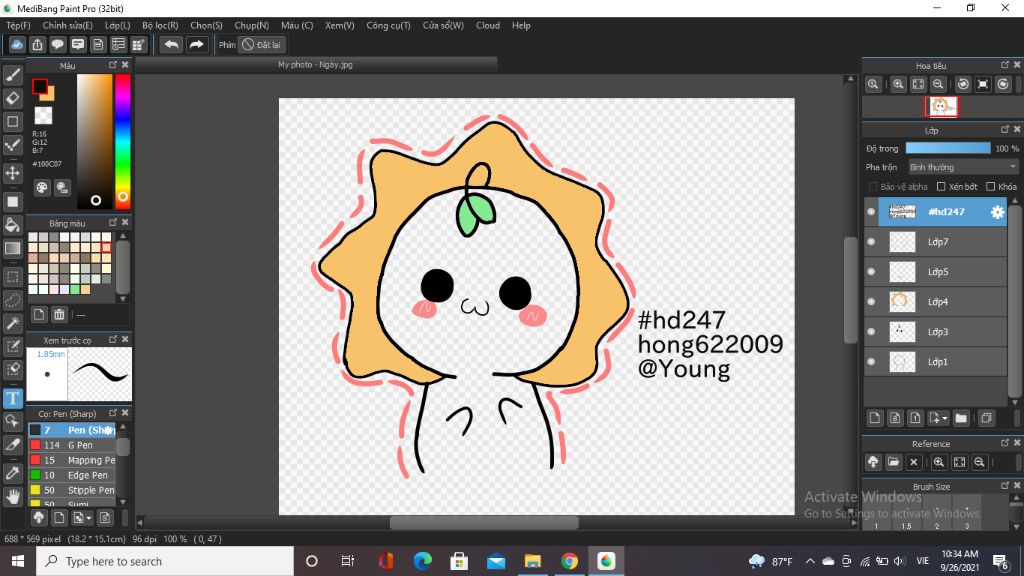Select the G Pen brush
Screen dimensions: 1024x576
tap(72, 445)
